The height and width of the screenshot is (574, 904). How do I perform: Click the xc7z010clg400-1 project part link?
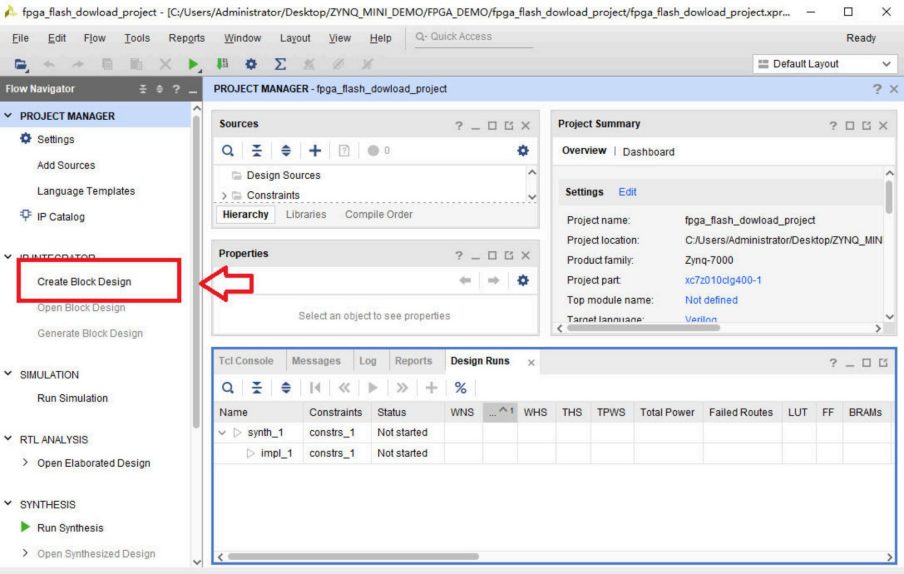pyautogui.click(x=723, y=280)
